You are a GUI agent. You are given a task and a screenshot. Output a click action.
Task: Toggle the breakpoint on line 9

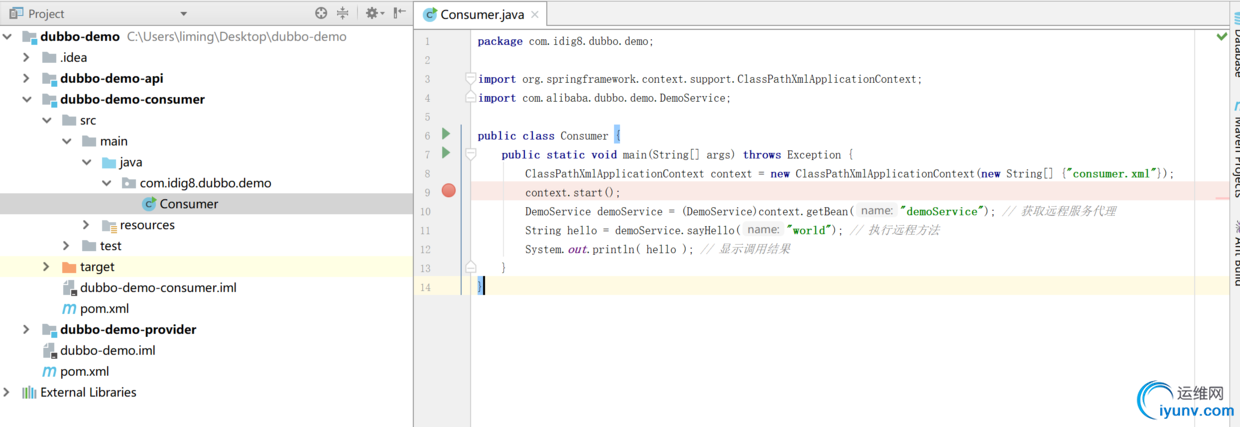449,191
